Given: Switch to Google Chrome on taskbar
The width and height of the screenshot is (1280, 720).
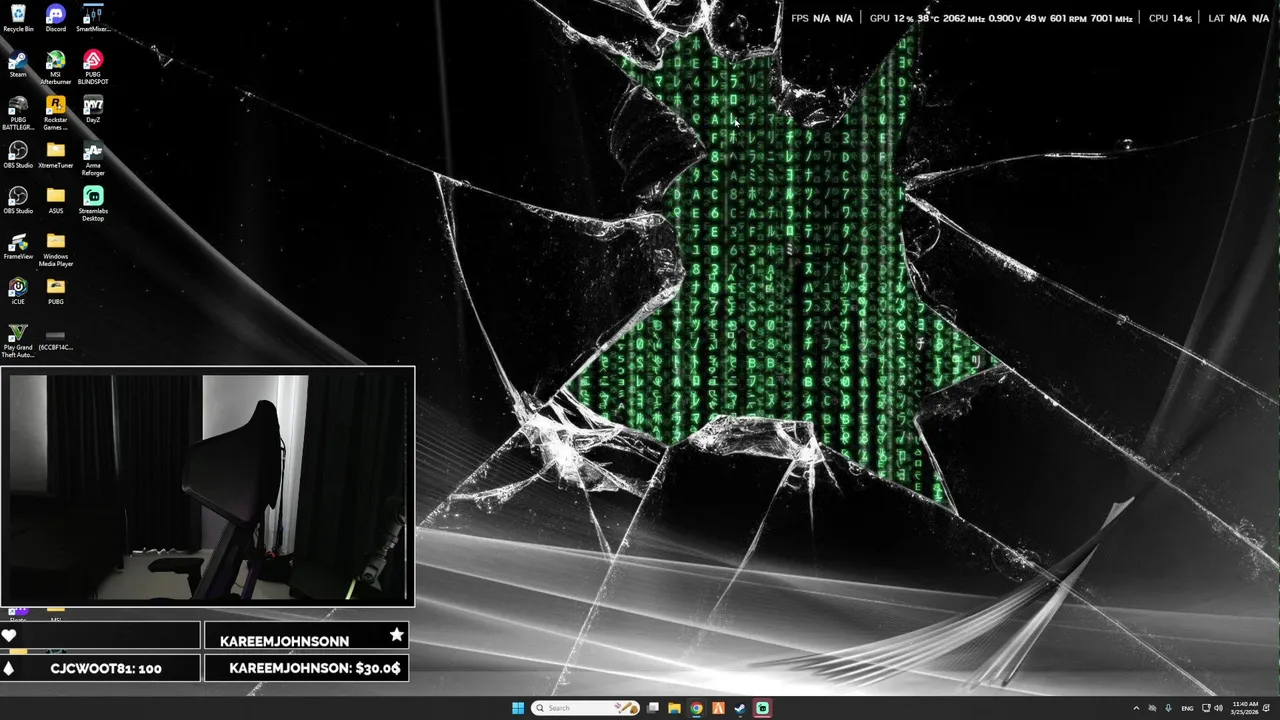Looking at the screenshot, I should pyautogui.click(x=697, y=708).
